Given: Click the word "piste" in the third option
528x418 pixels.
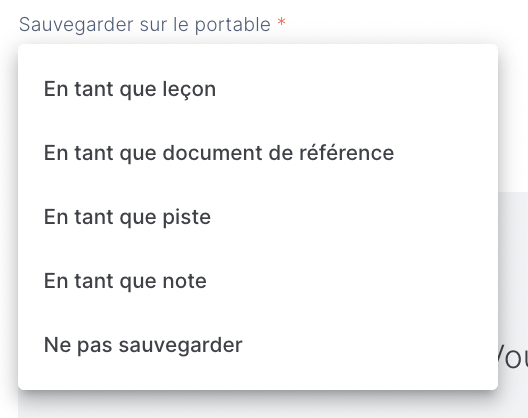Looking at the screenshot, I should click(187, 218).
